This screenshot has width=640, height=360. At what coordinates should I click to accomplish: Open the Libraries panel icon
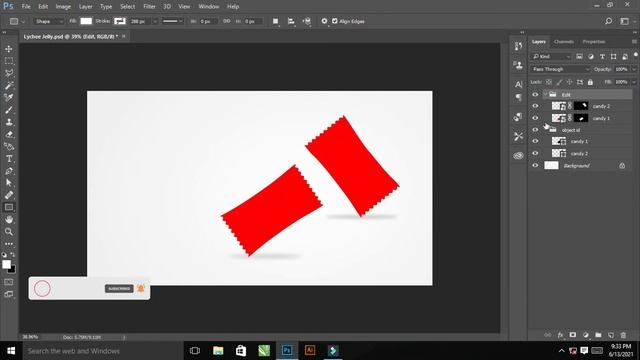pyautogui.click(x=518, y=156)
